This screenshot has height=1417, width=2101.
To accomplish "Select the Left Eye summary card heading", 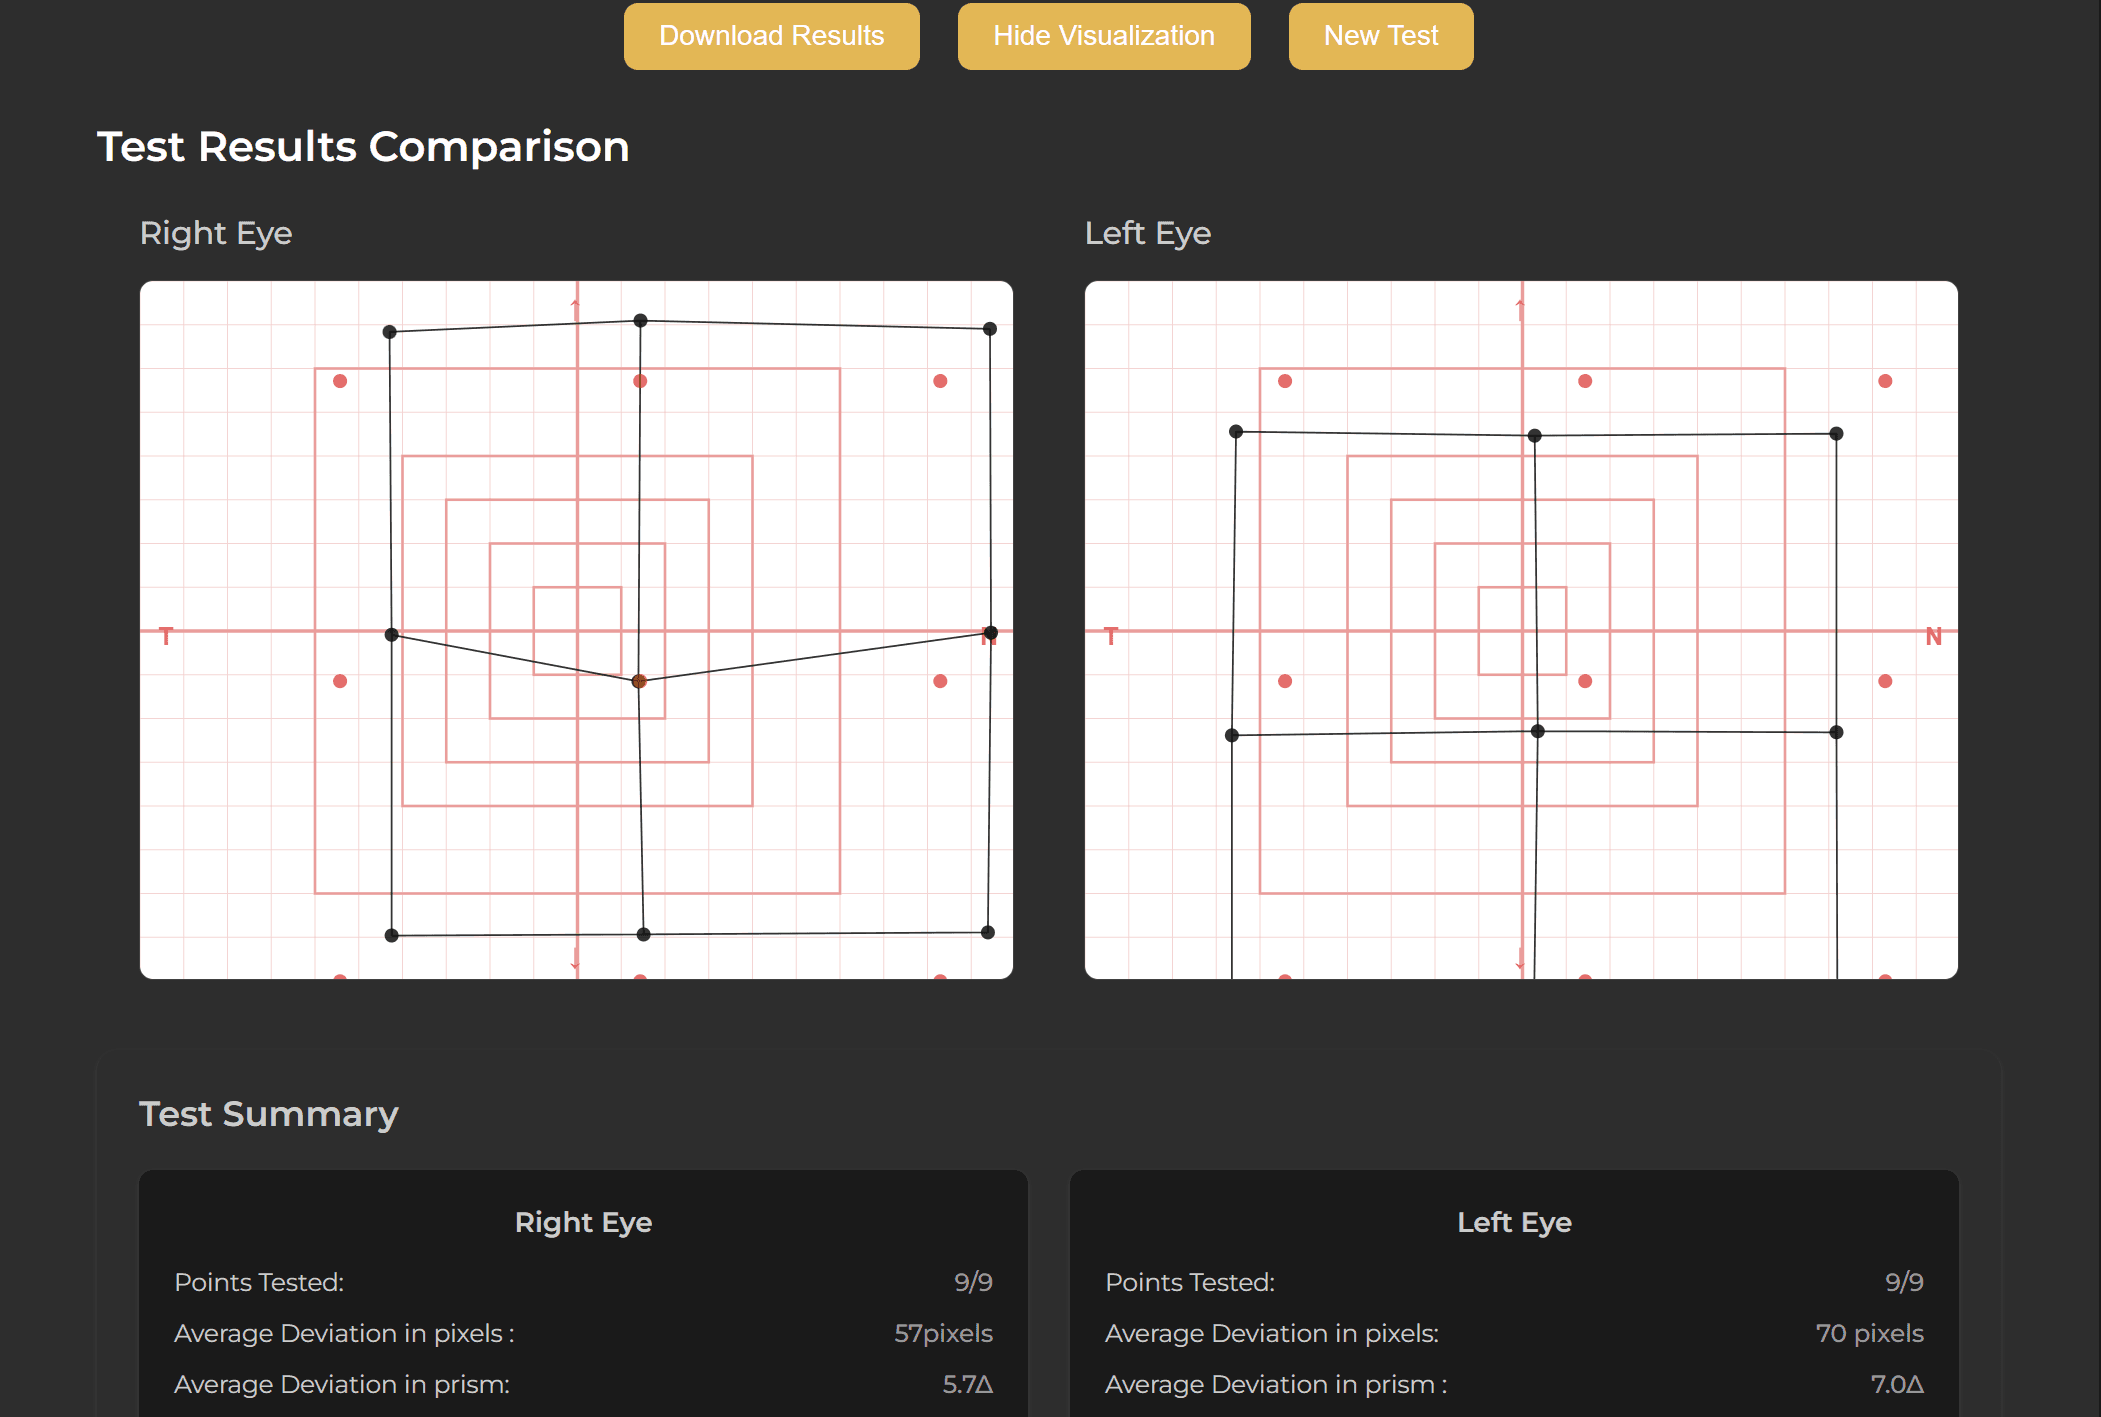I will coord(1514,1222).
